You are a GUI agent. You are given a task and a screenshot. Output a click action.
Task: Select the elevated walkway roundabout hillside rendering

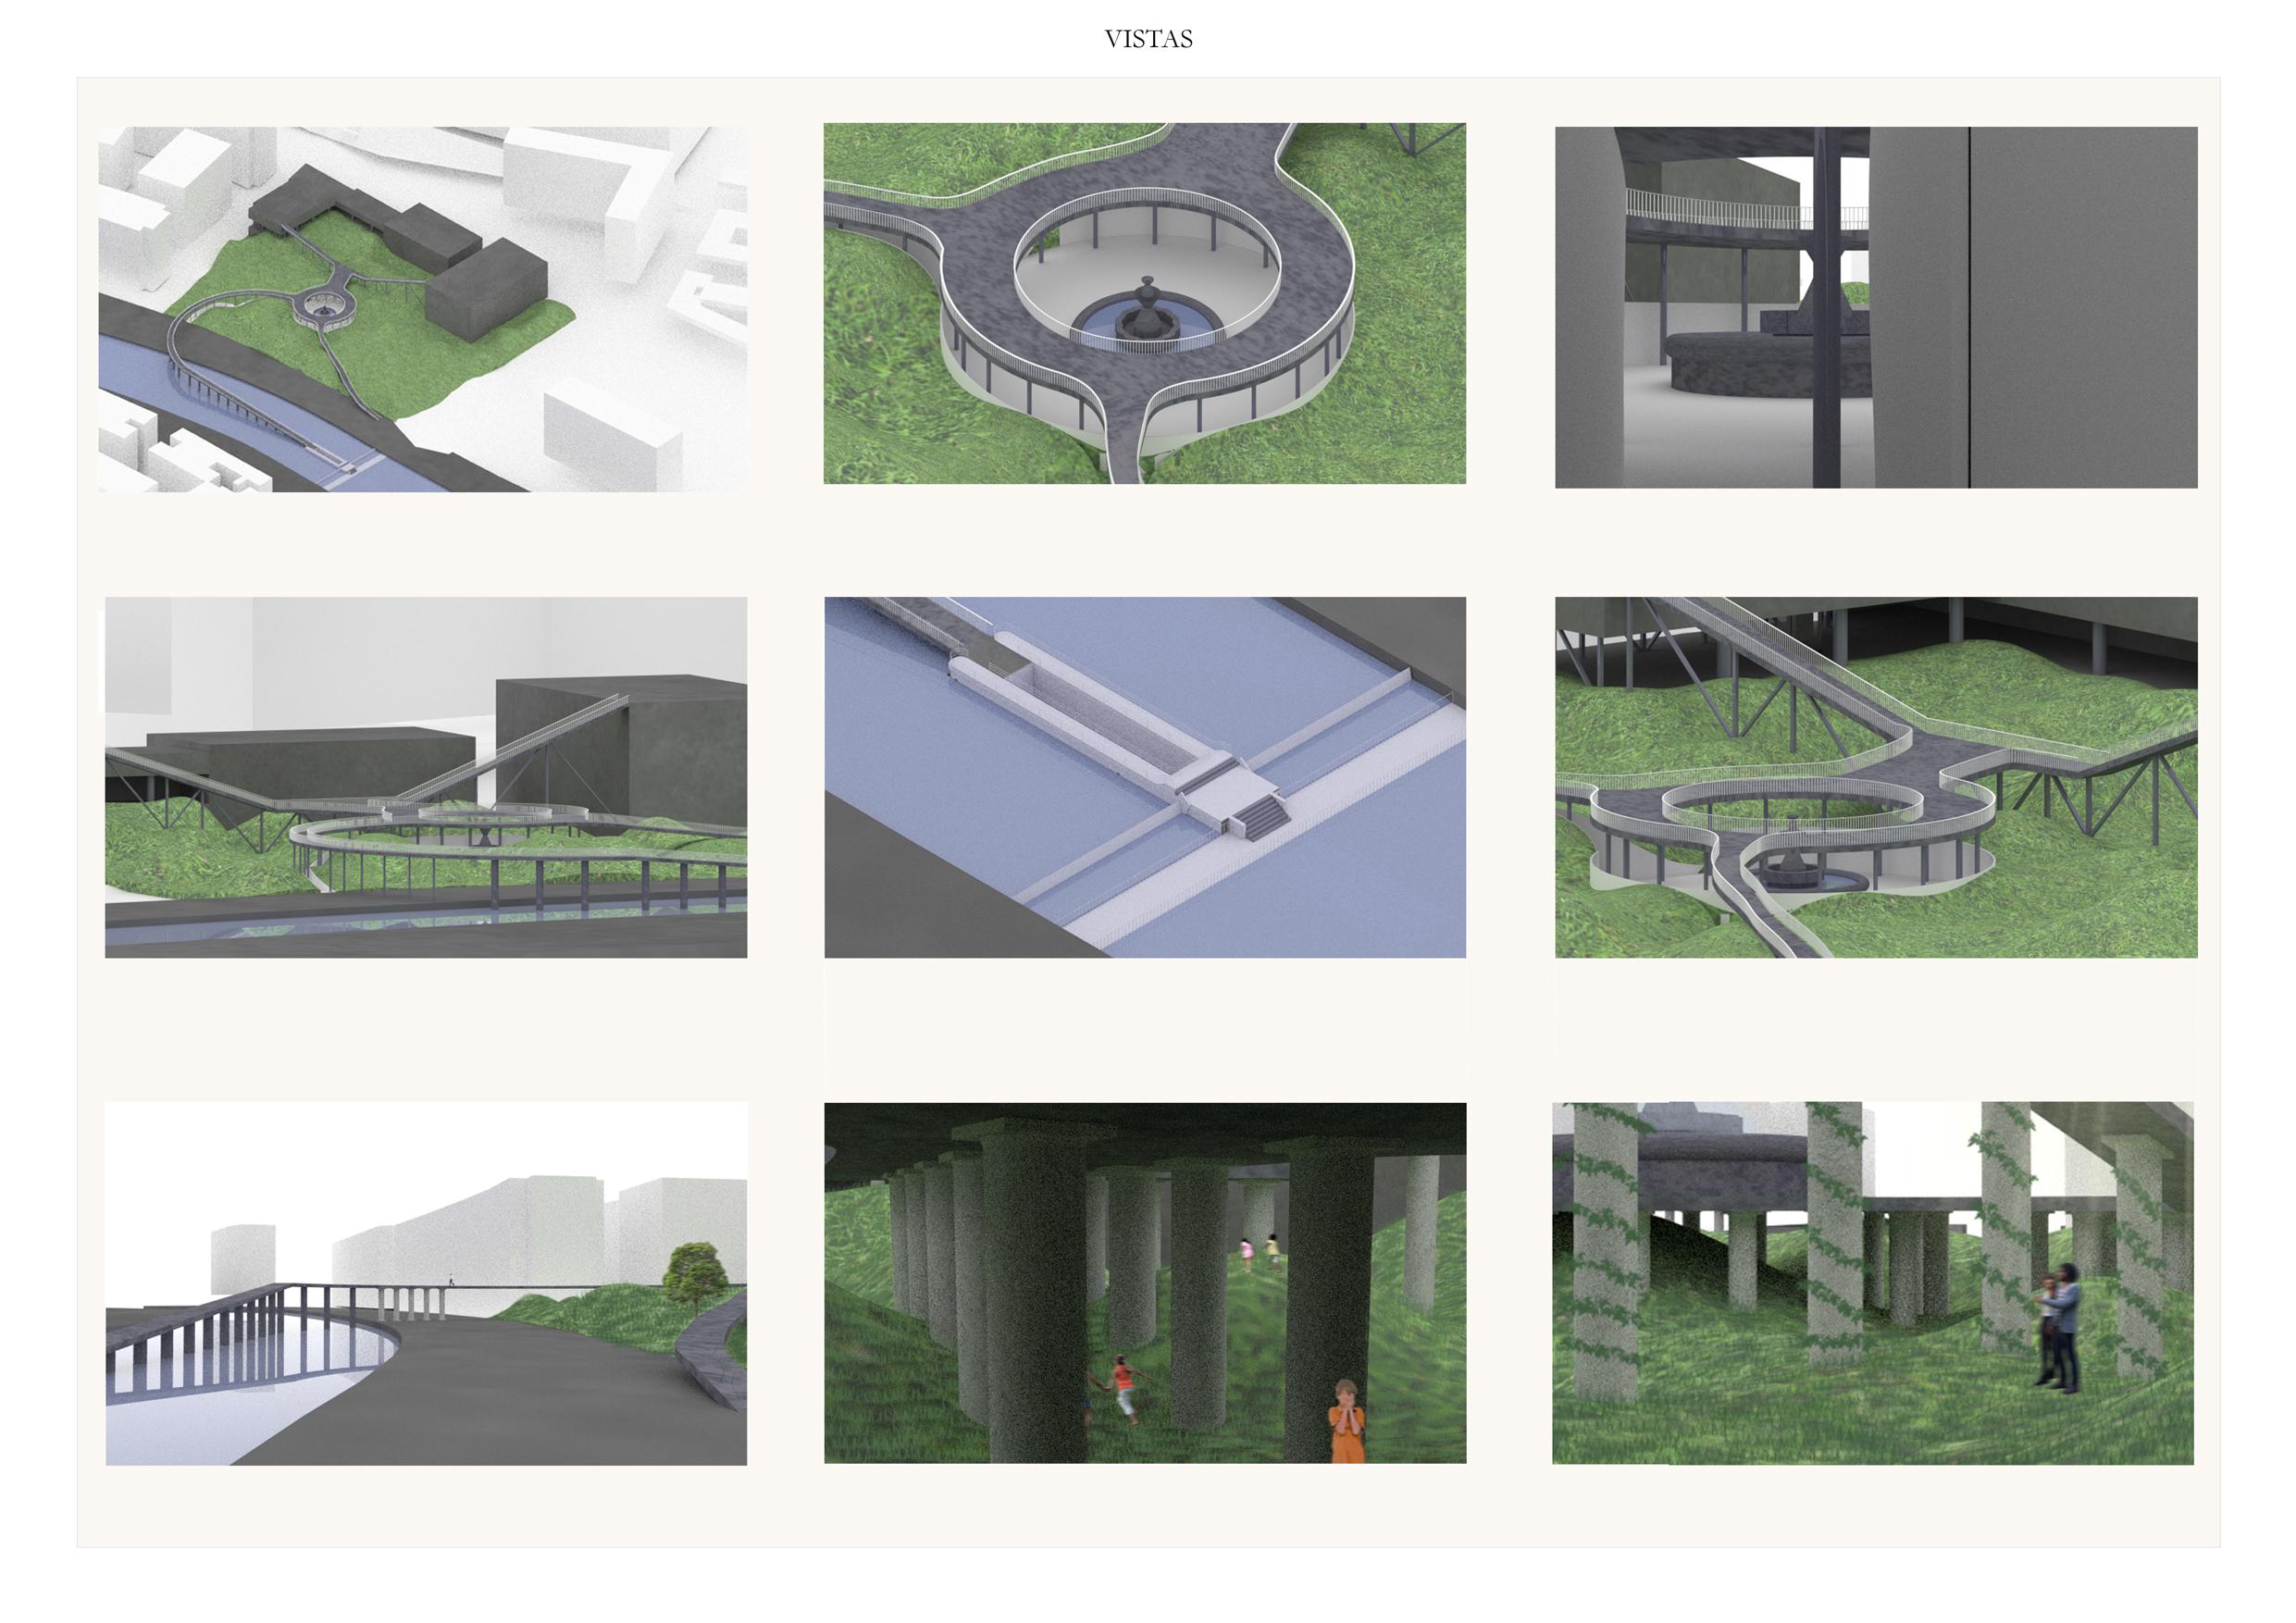pos(1875,777)
